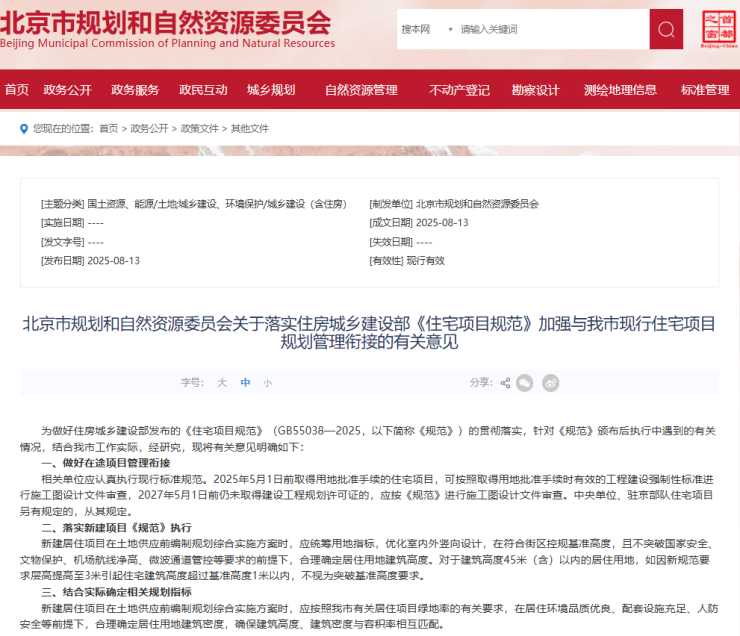Share article via WeChat icon

(525, 383)
